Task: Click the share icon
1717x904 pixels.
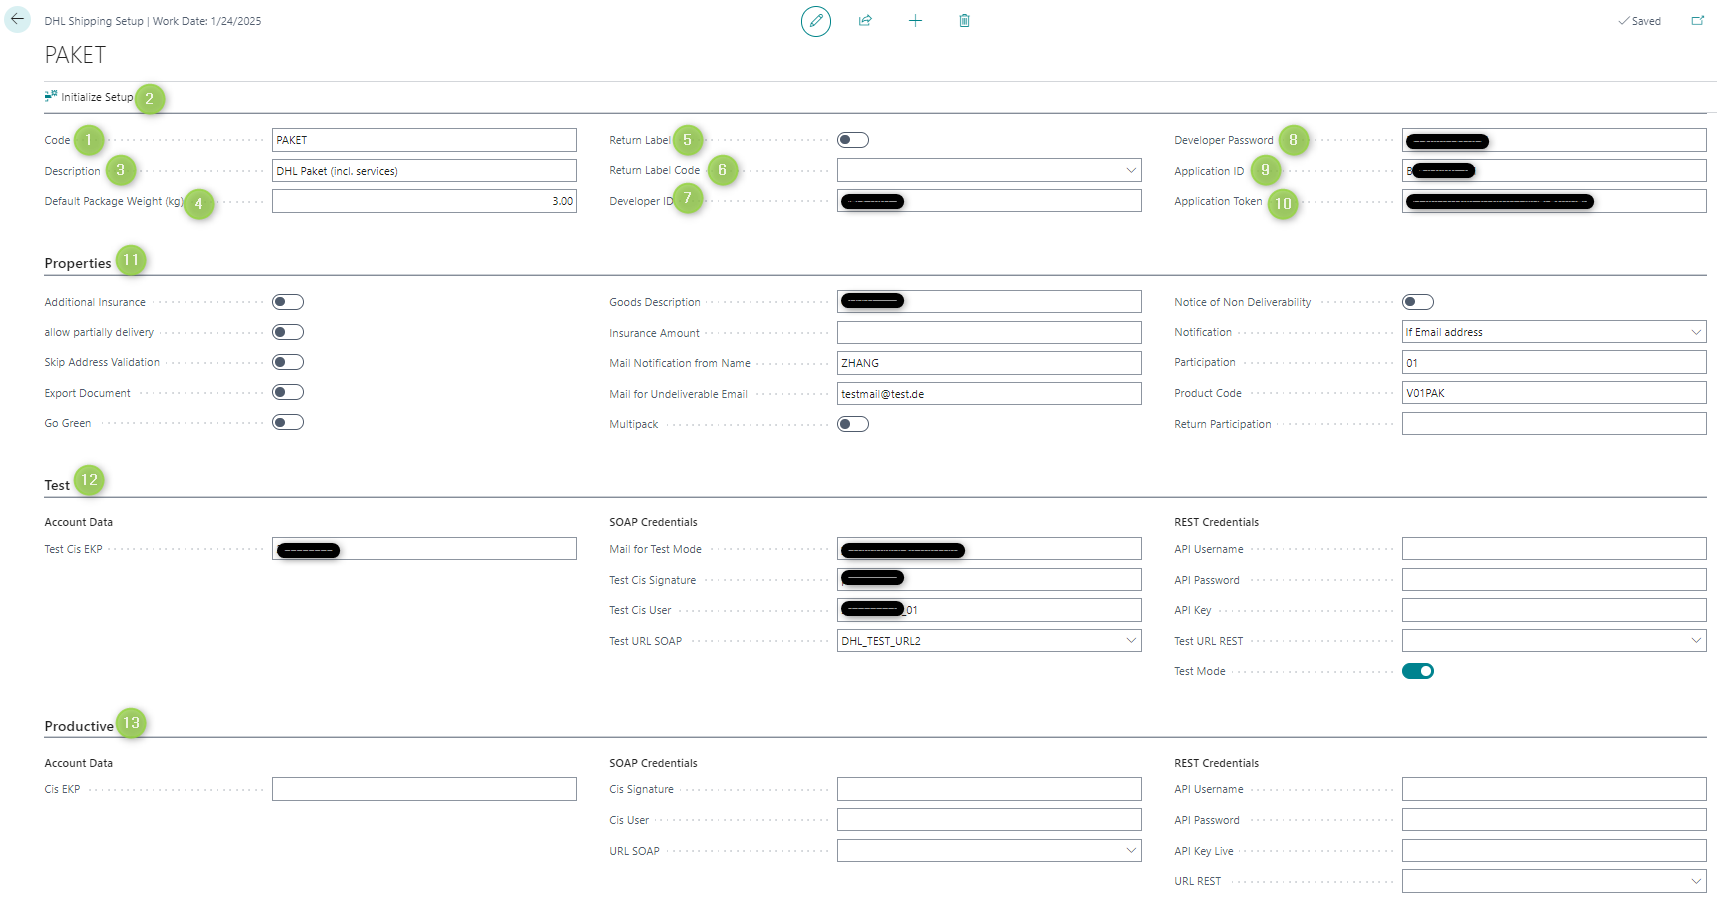Action: (865, 21)
